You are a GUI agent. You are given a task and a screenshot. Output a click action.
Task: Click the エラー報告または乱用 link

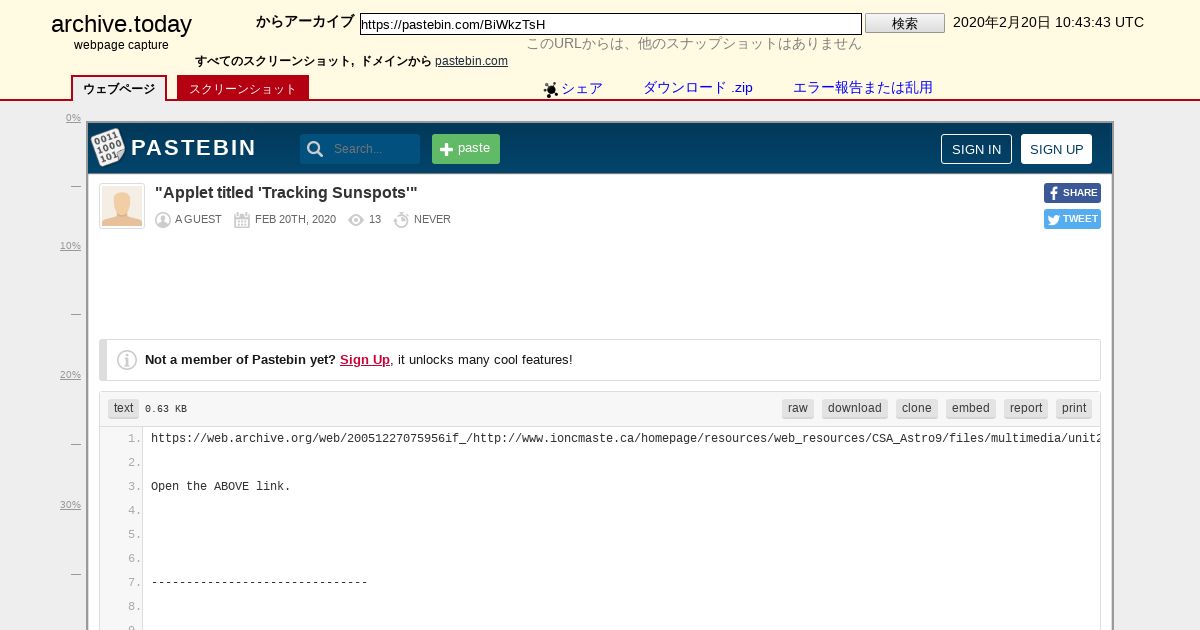point(863,88)
